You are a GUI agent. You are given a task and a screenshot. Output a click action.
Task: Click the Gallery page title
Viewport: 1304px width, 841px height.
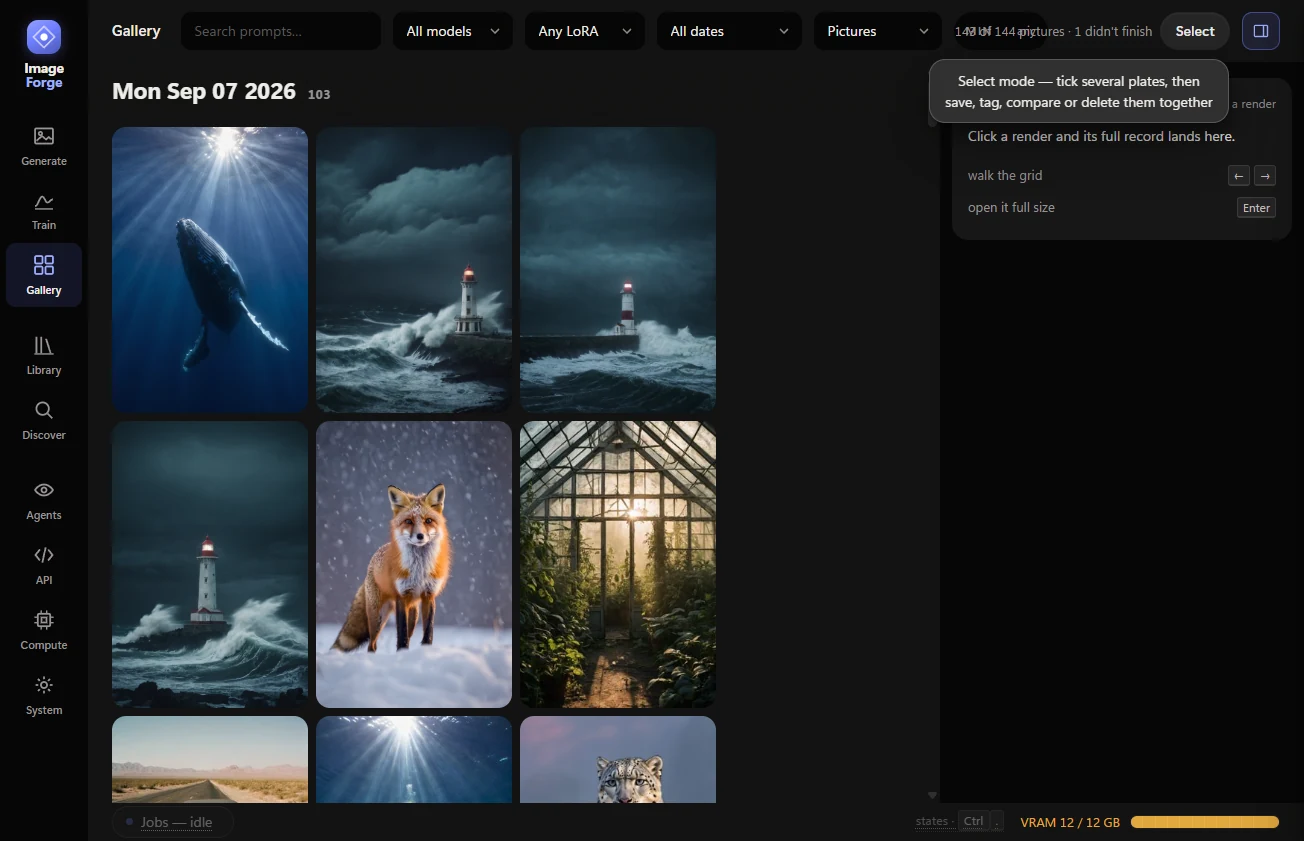point(136,31)
